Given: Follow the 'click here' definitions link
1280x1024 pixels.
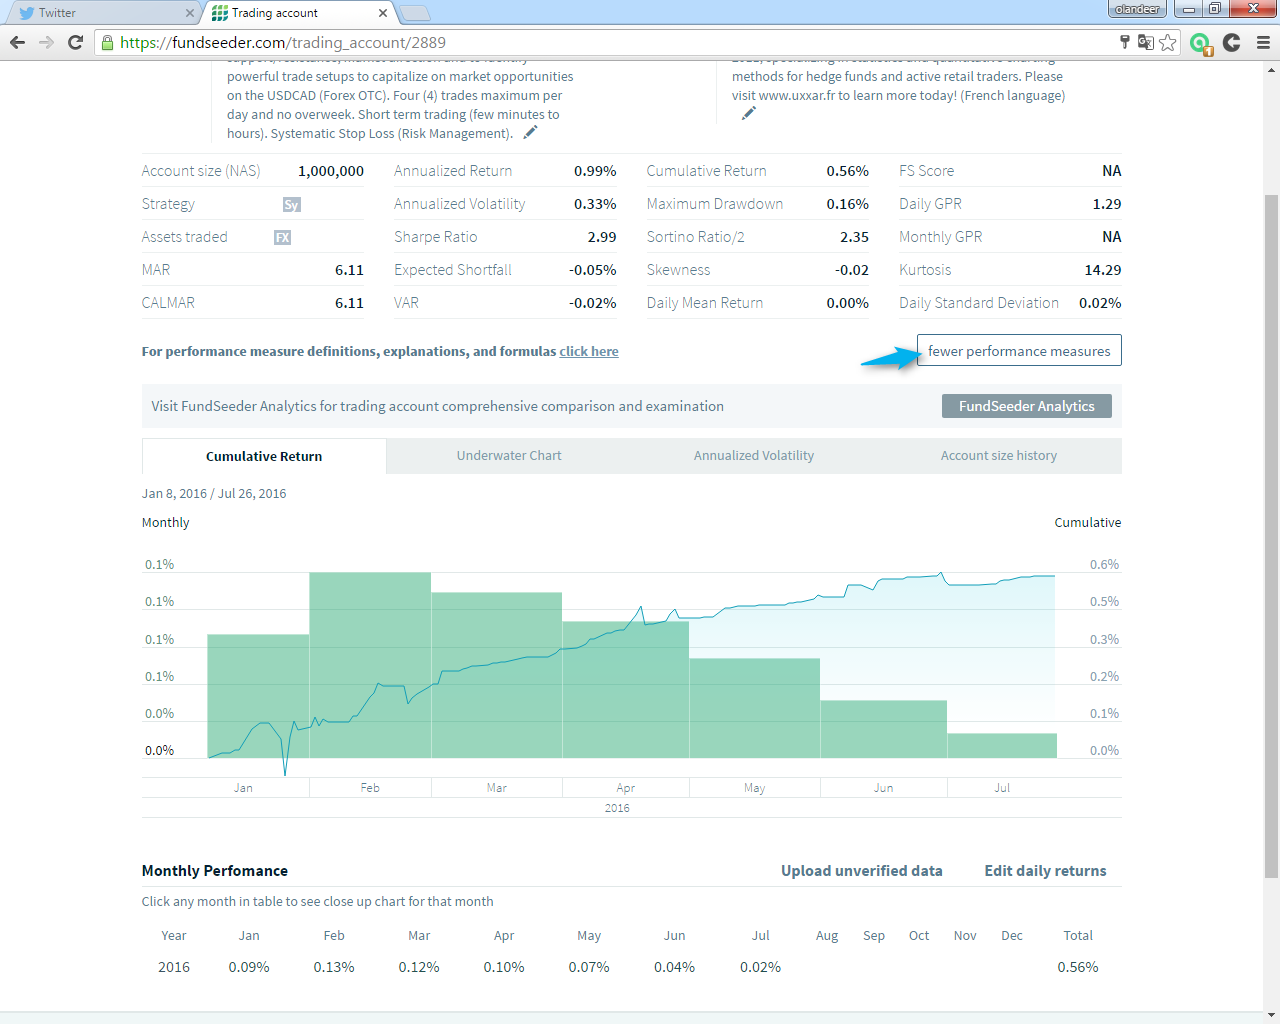Looking at the screenshot, I should (588, 352).
